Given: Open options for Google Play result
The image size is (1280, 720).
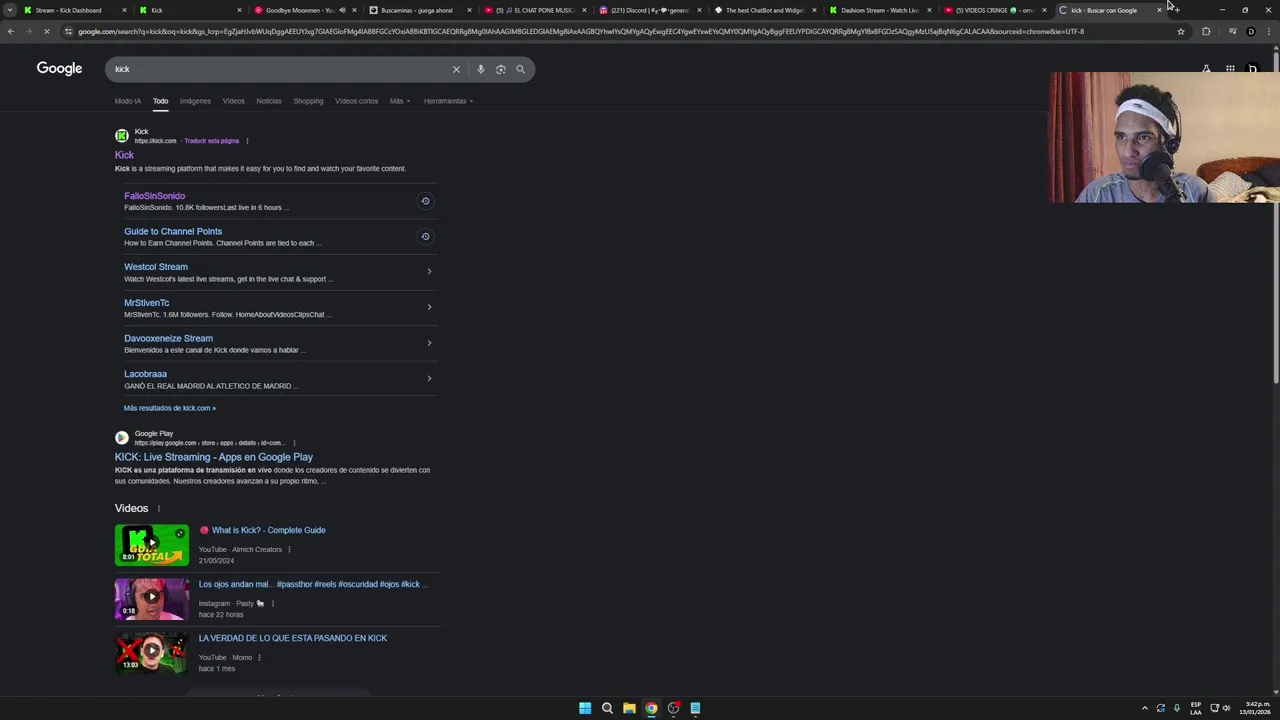Looking at the screenshot, I should (294, 443).
